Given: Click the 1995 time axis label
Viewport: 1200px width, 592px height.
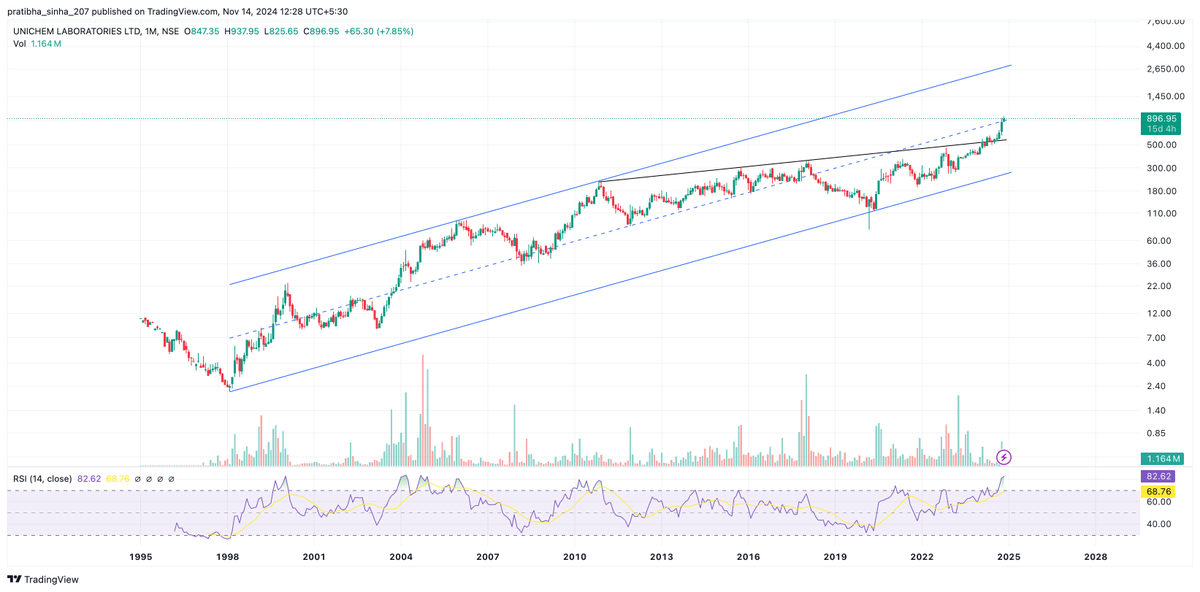Looking at the screenshot, I should pyautogui.click(x=140, y=556).
